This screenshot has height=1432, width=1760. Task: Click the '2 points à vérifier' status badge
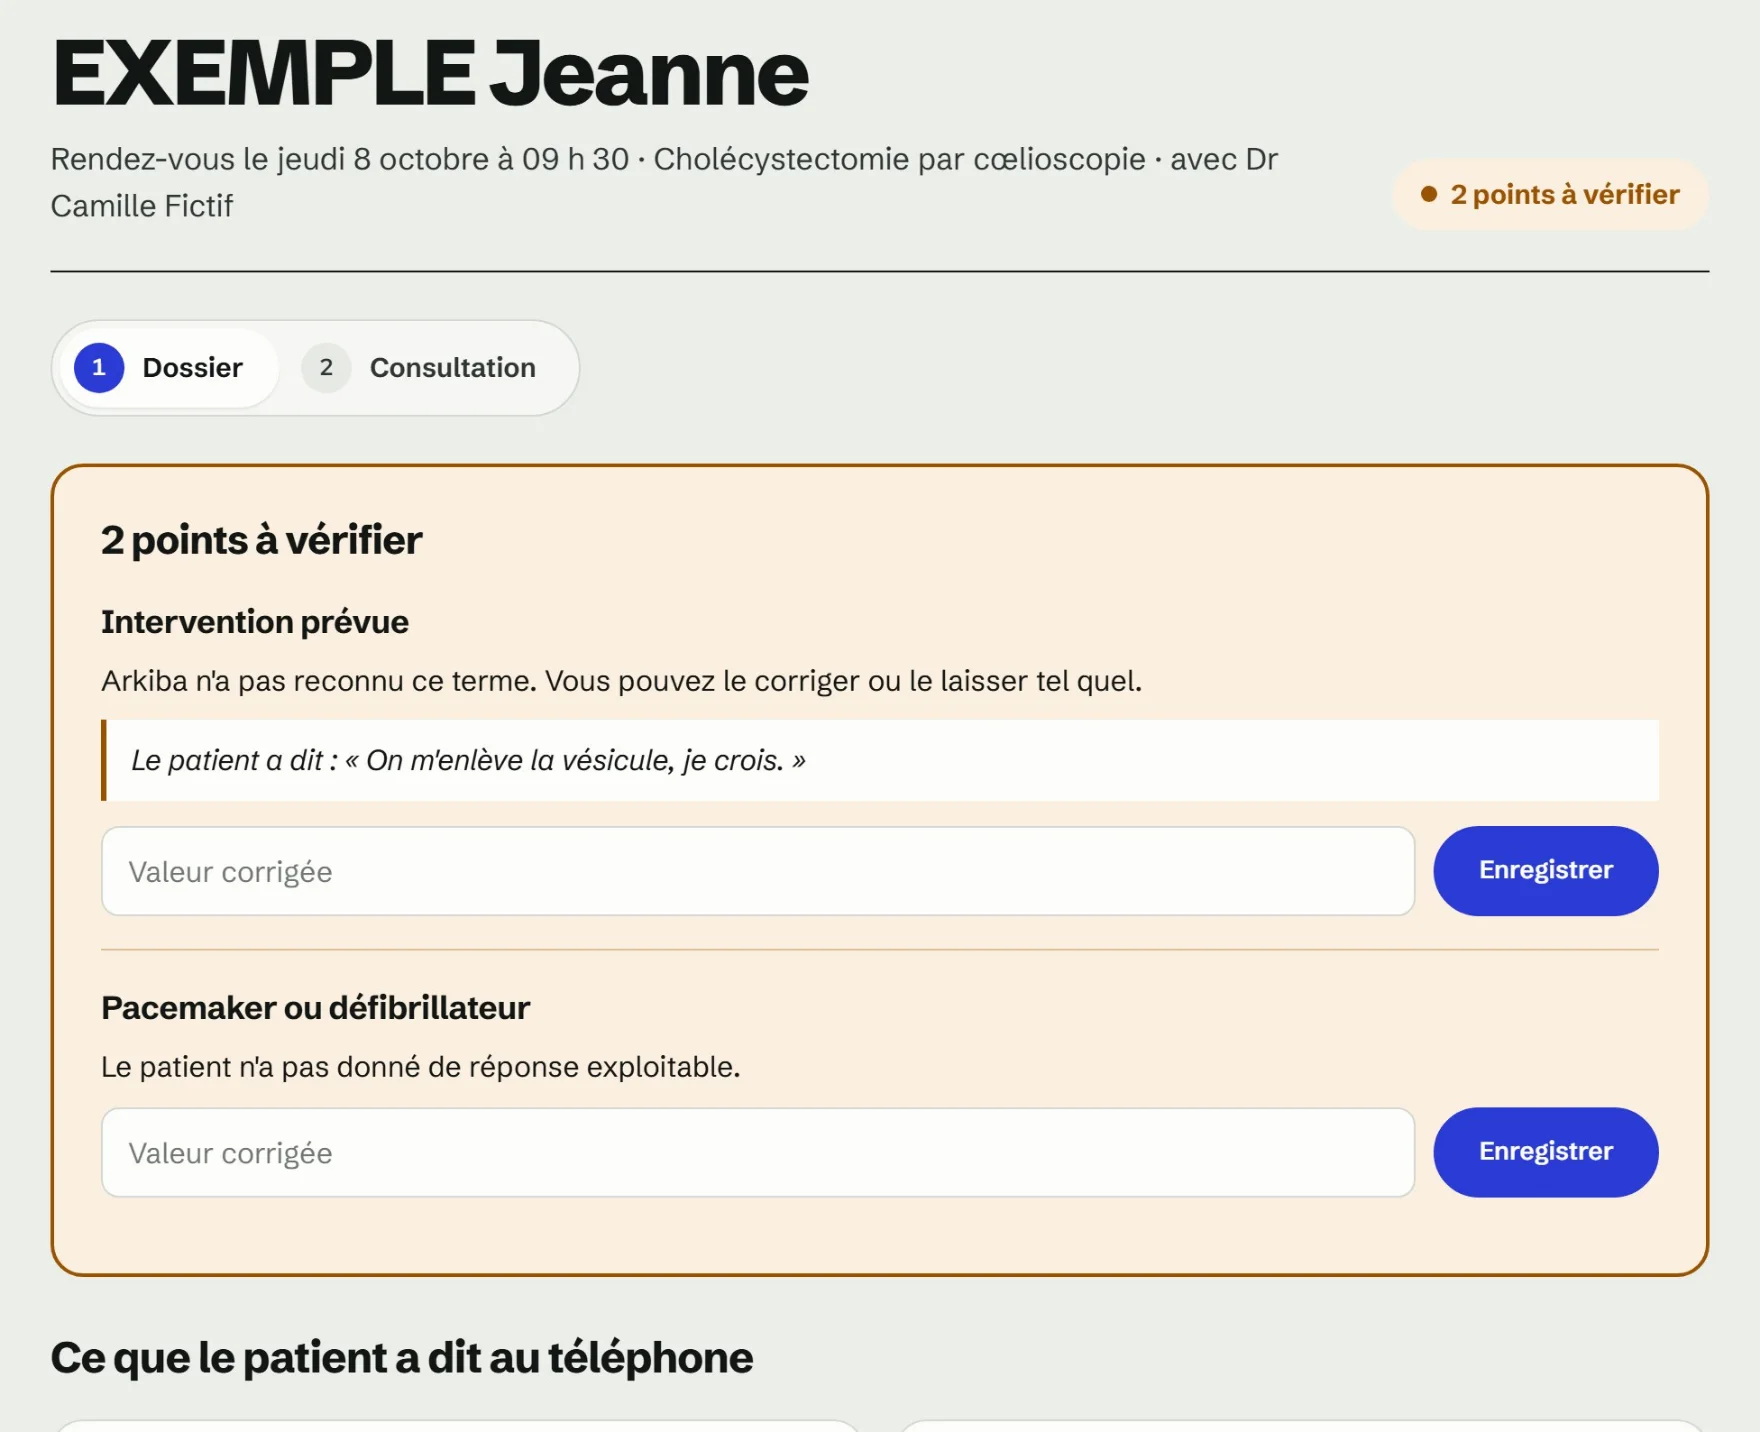1549,195
